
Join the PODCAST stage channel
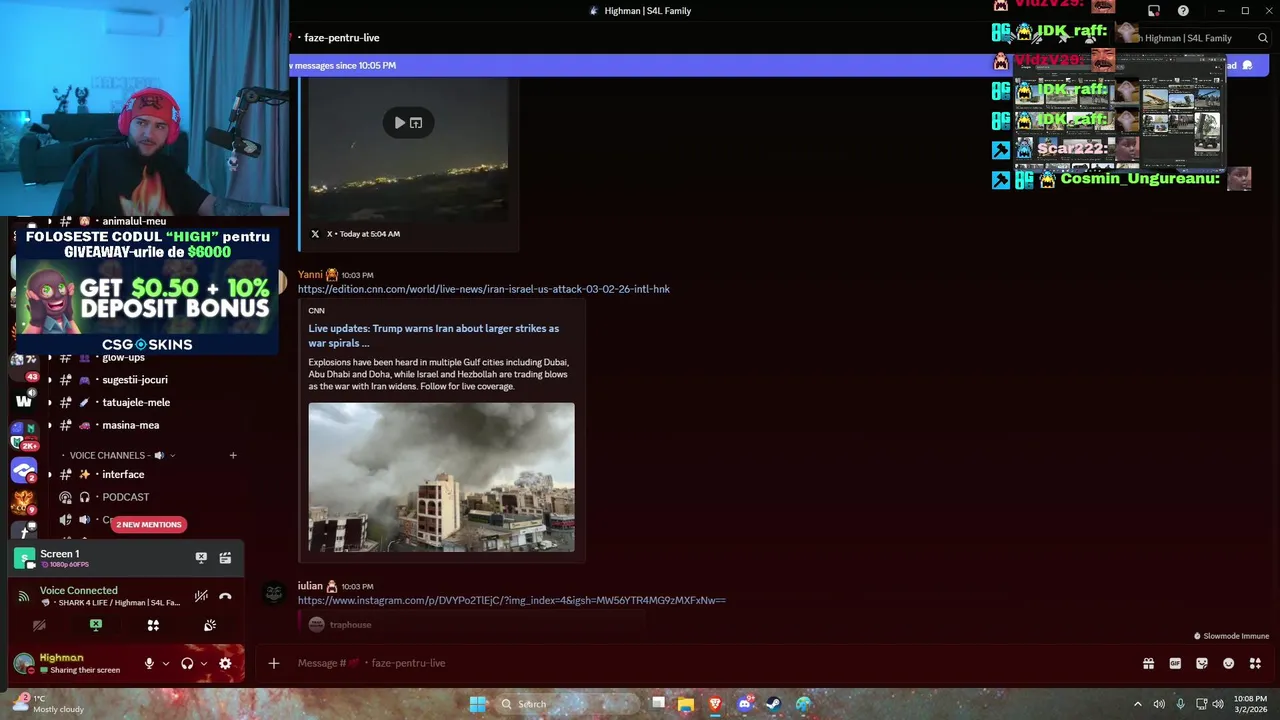point(125,497)
